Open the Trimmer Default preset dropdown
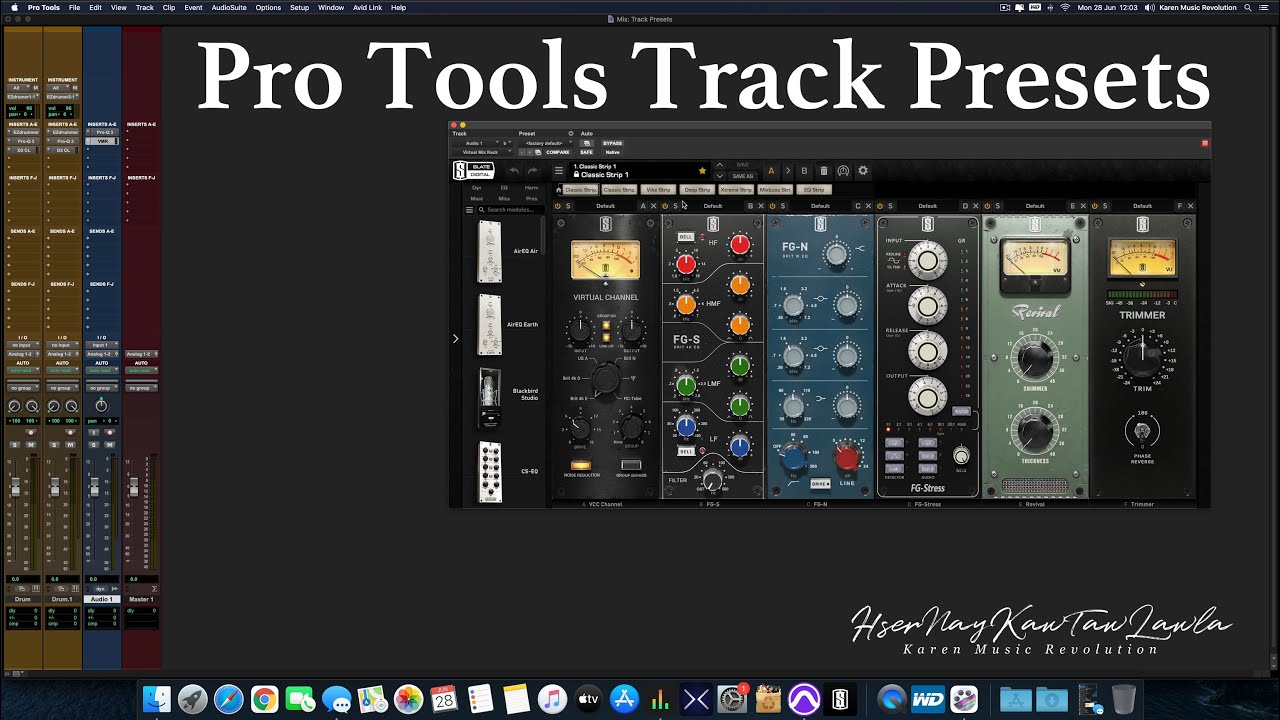The image size is (1280, 720). pyautogui.click(x=1142, y=206)
